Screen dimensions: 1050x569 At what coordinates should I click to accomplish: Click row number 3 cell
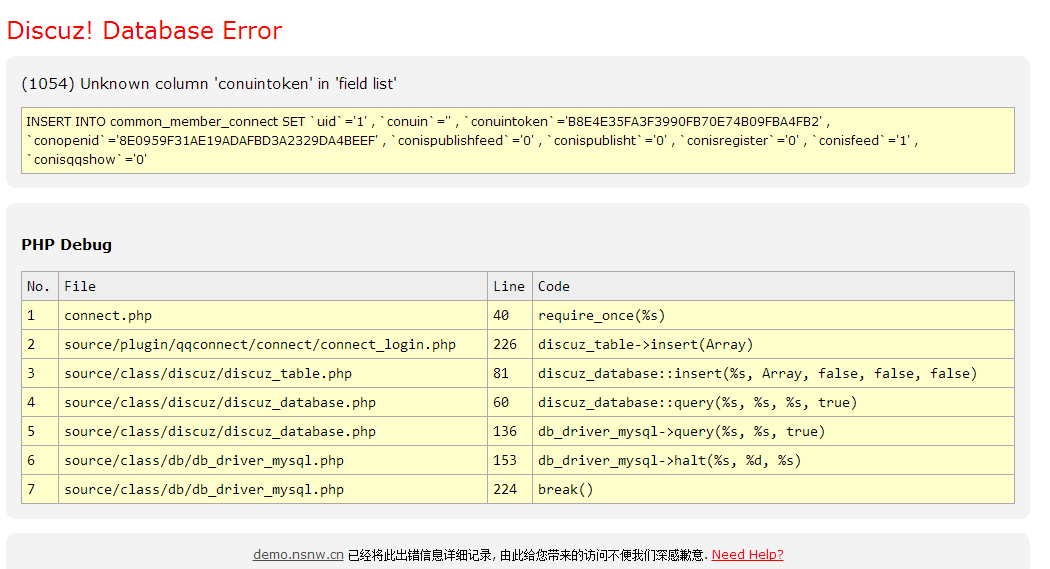tap(40, 374)
